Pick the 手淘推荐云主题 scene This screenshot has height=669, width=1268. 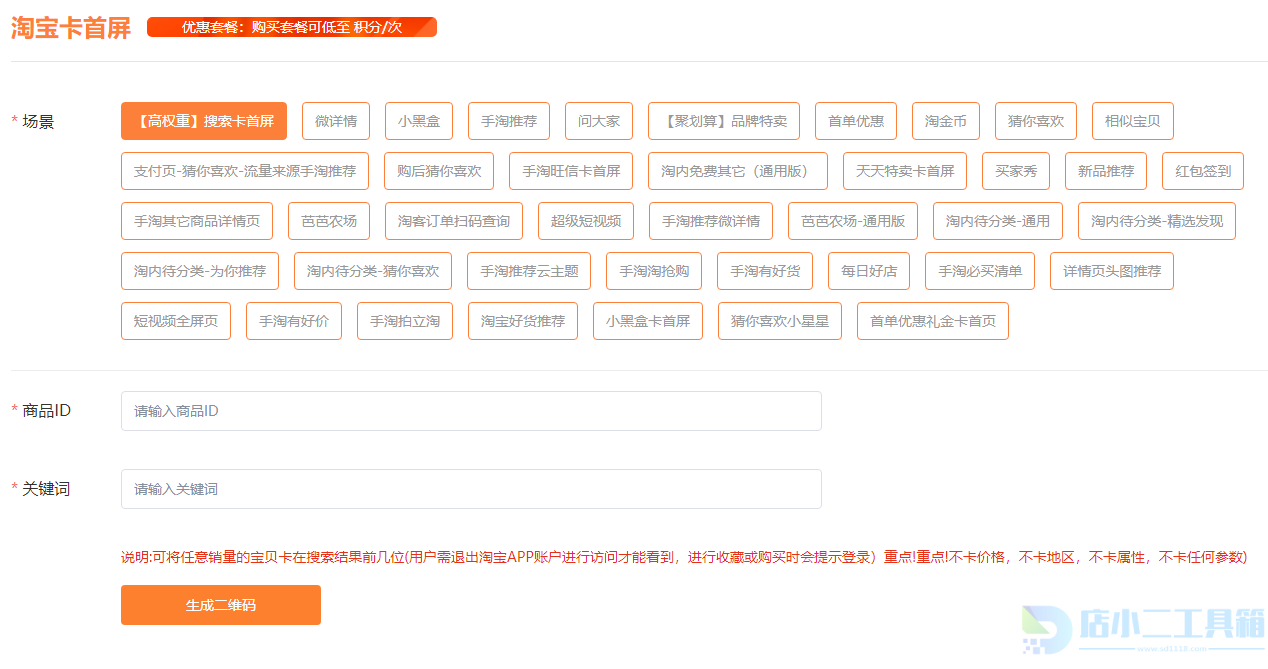pos(529,271)
